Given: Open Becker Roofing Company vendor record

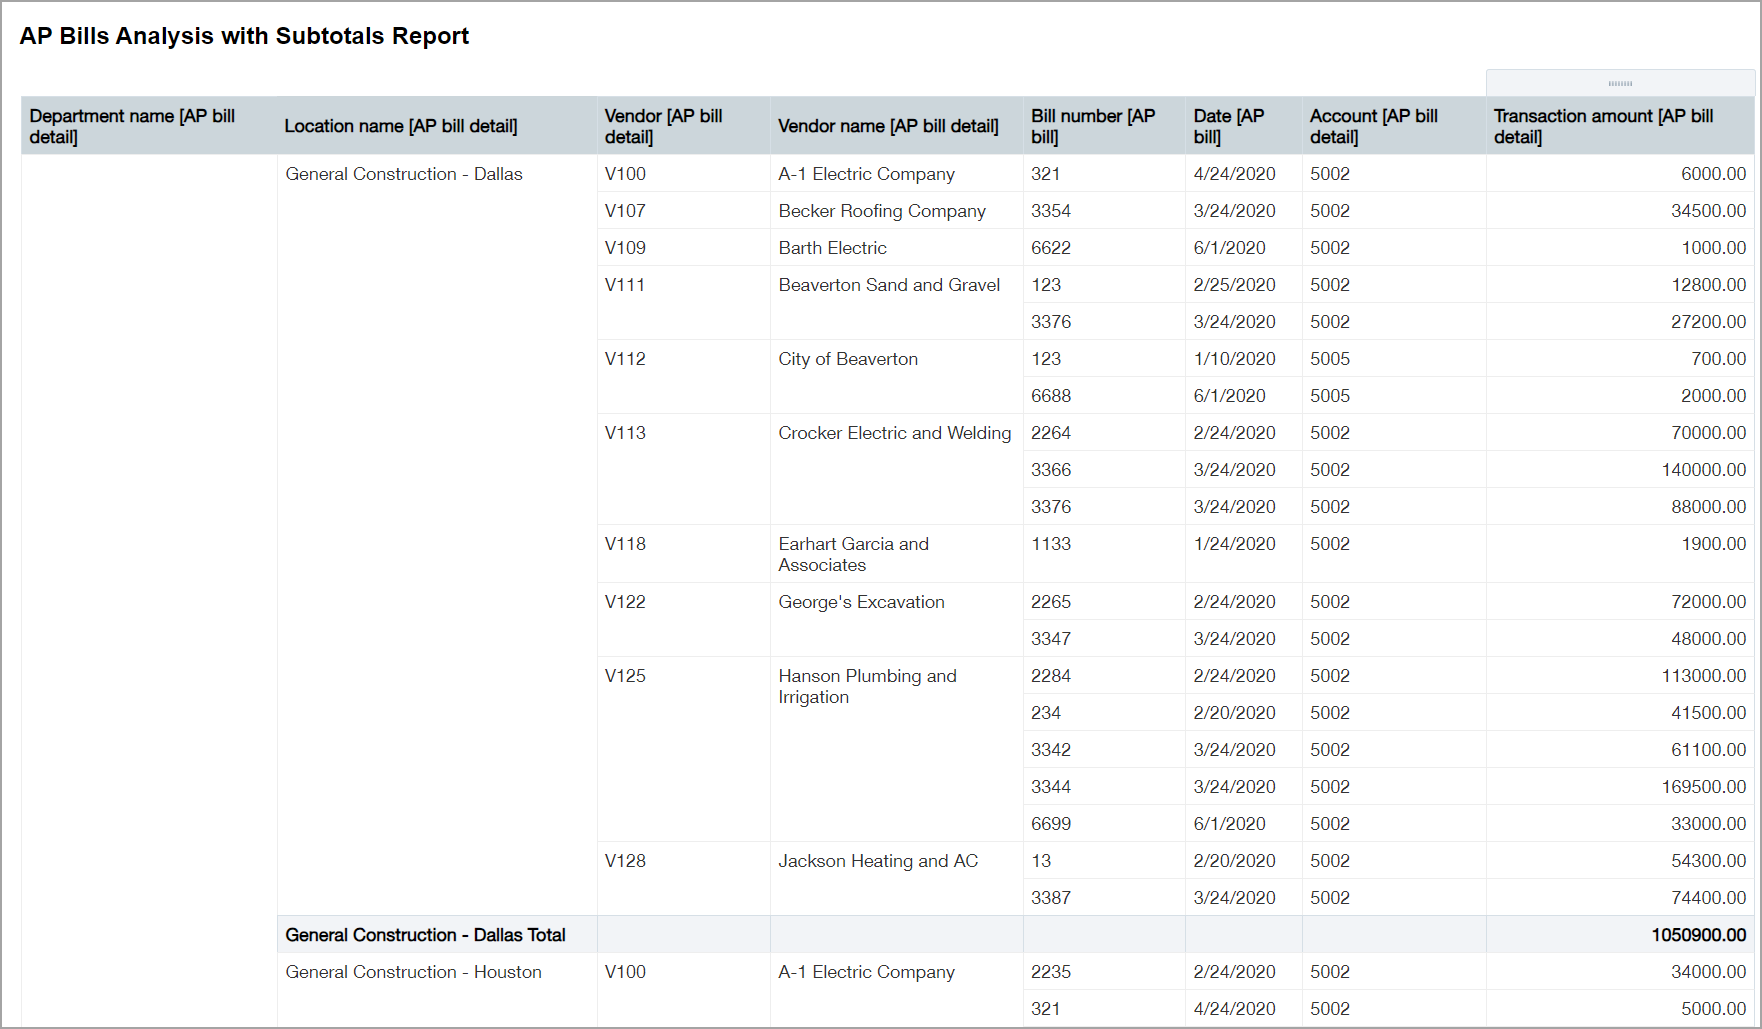Looking at the screenshot, I should (x=882, y=211).
